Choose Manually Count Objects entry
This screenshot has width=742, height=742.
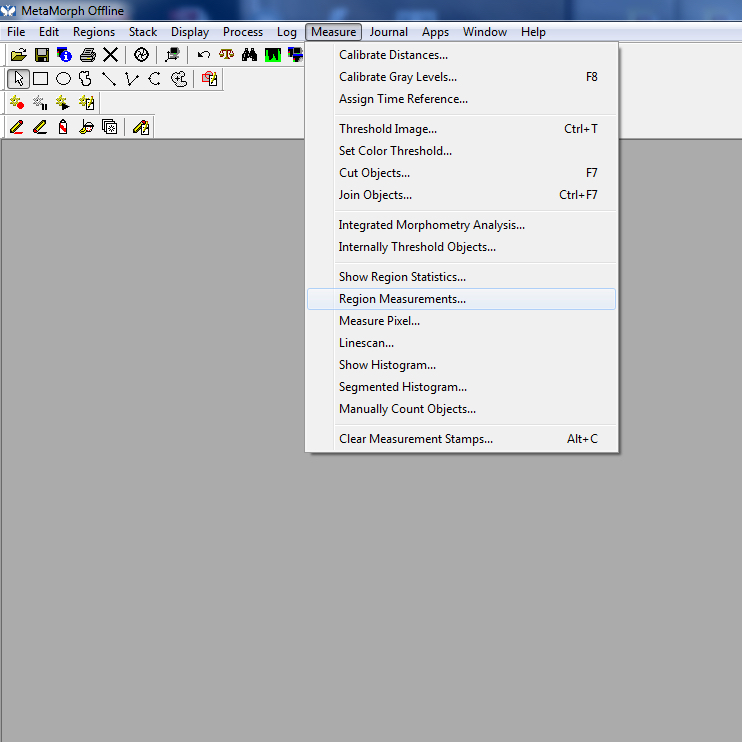461,409
